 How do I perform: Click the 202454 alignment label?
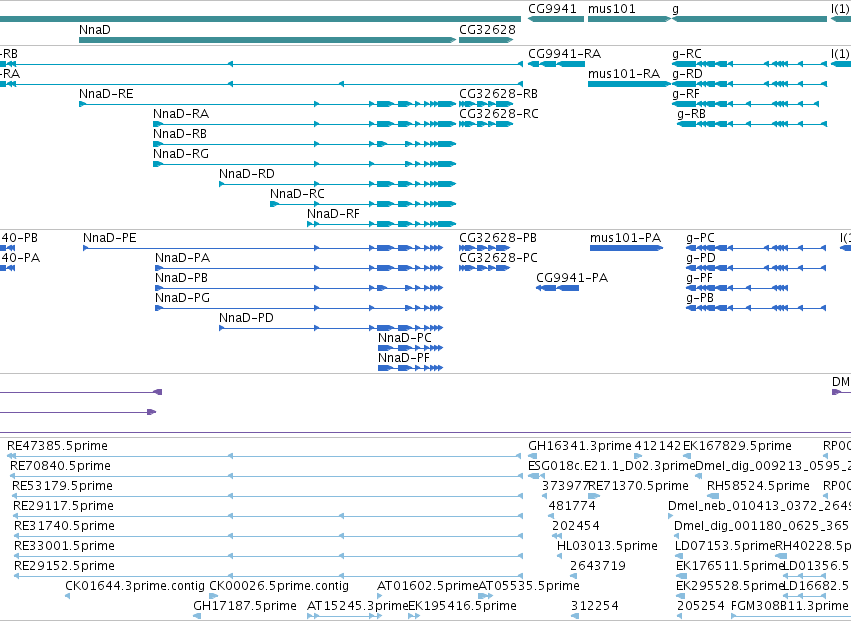click(x=575, y=526)
